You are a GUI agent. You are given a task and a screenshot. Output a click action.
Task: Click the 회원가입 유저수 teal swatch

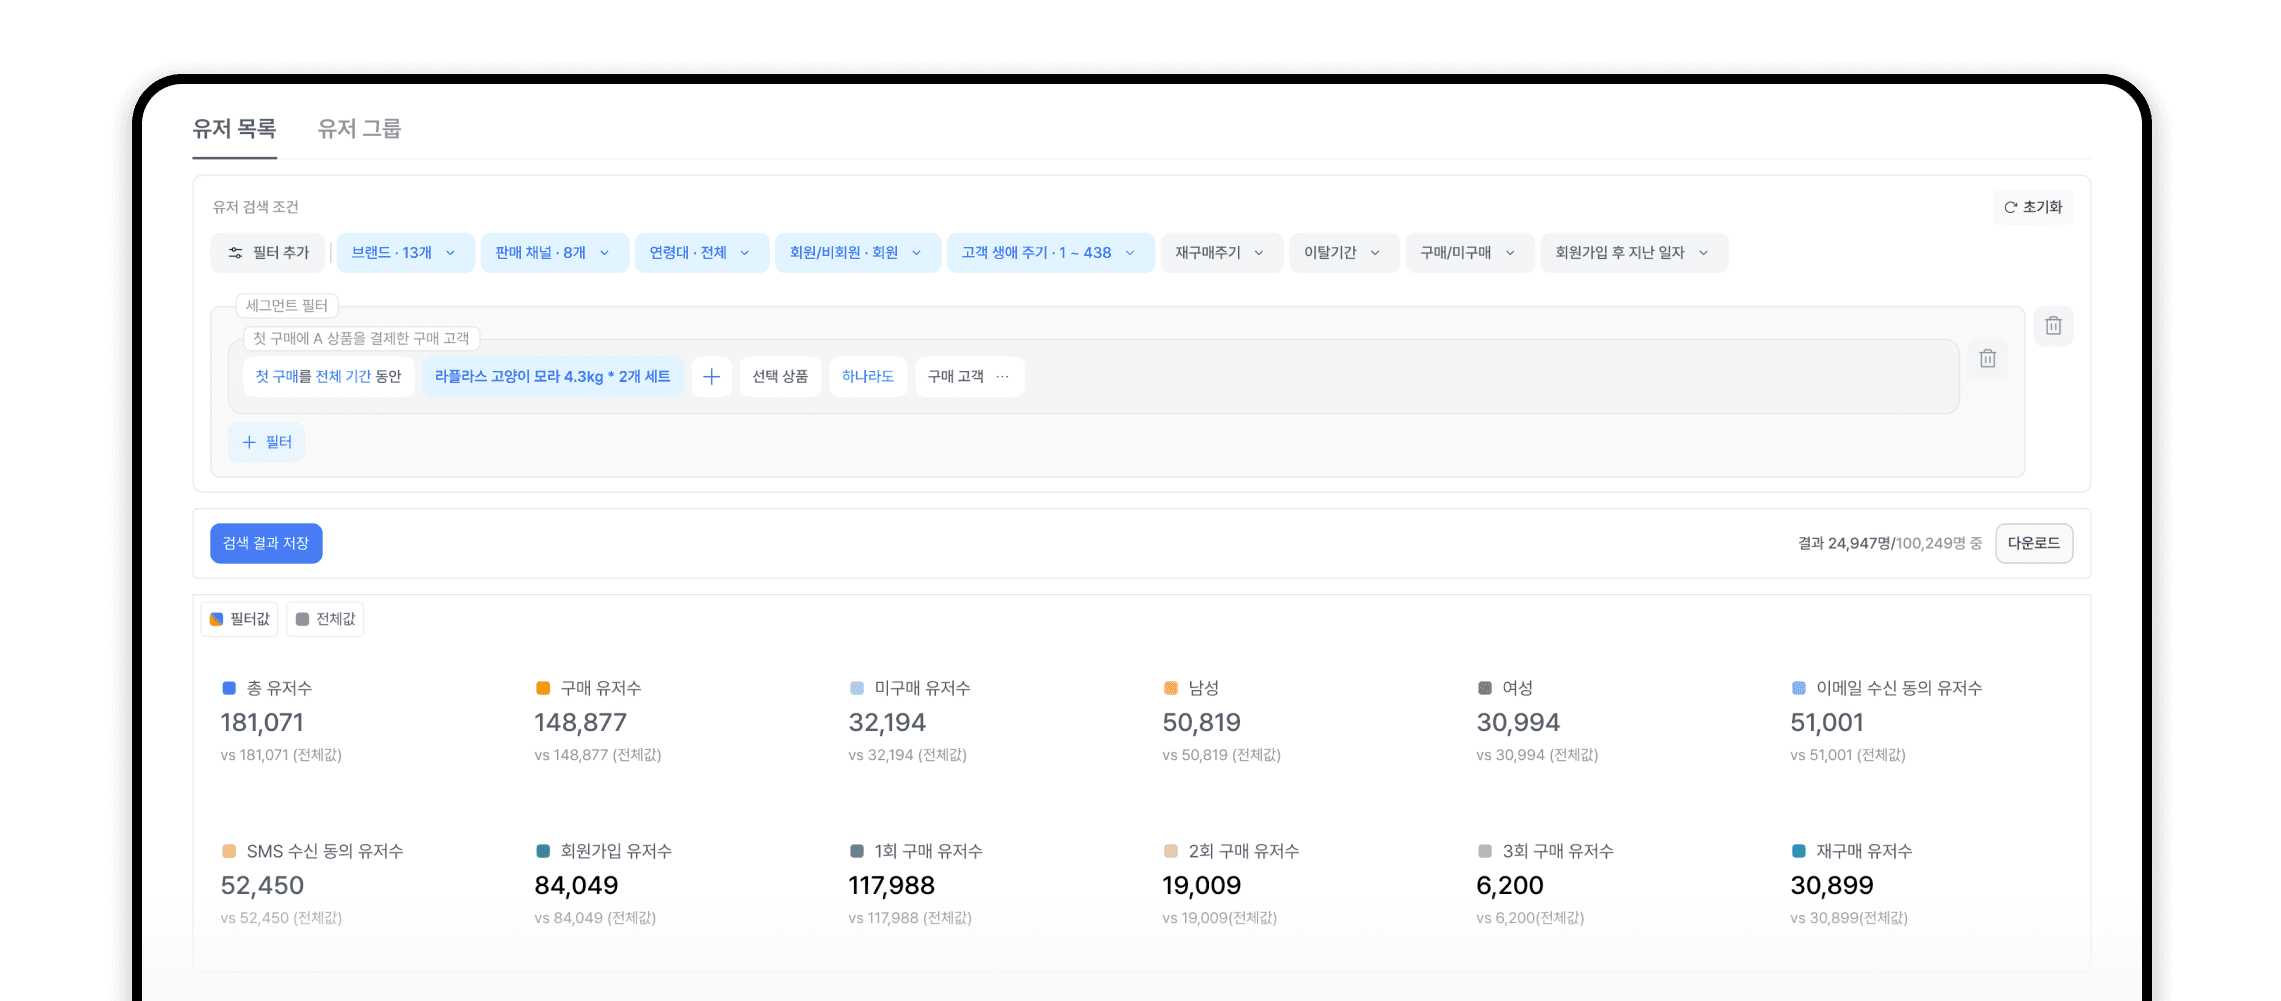(x=543, y=851)
